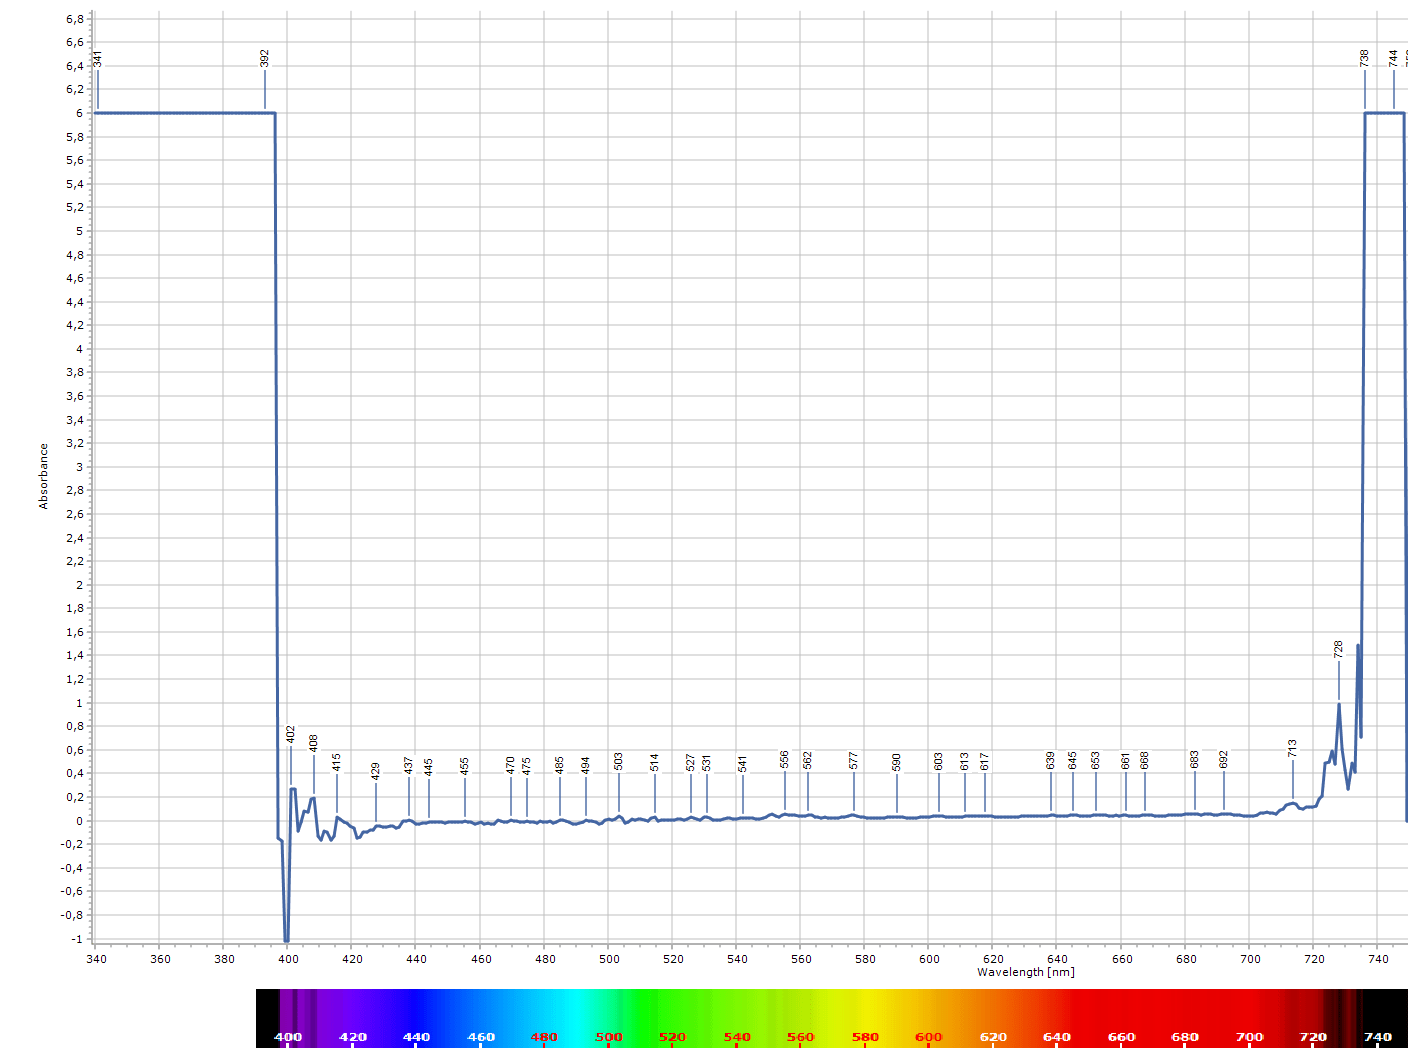The height and width of the screenshot is (1063, 1408).
Task: Click the absorbance axis value 6
Action: point(79,113)
